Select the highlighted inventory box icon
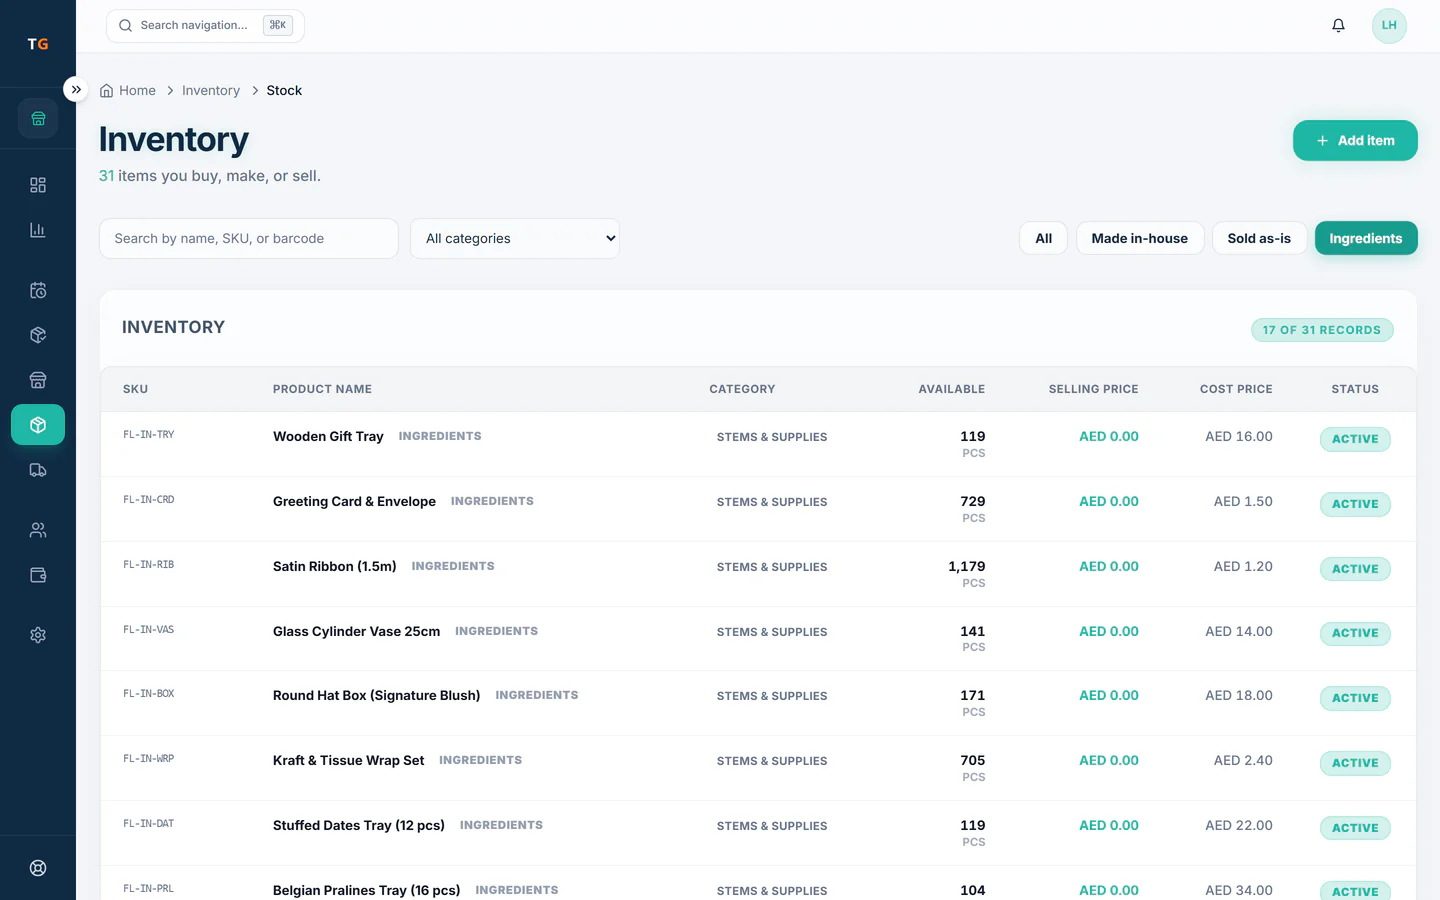Viewport: 1440px width, 900px height. [38, 425]
